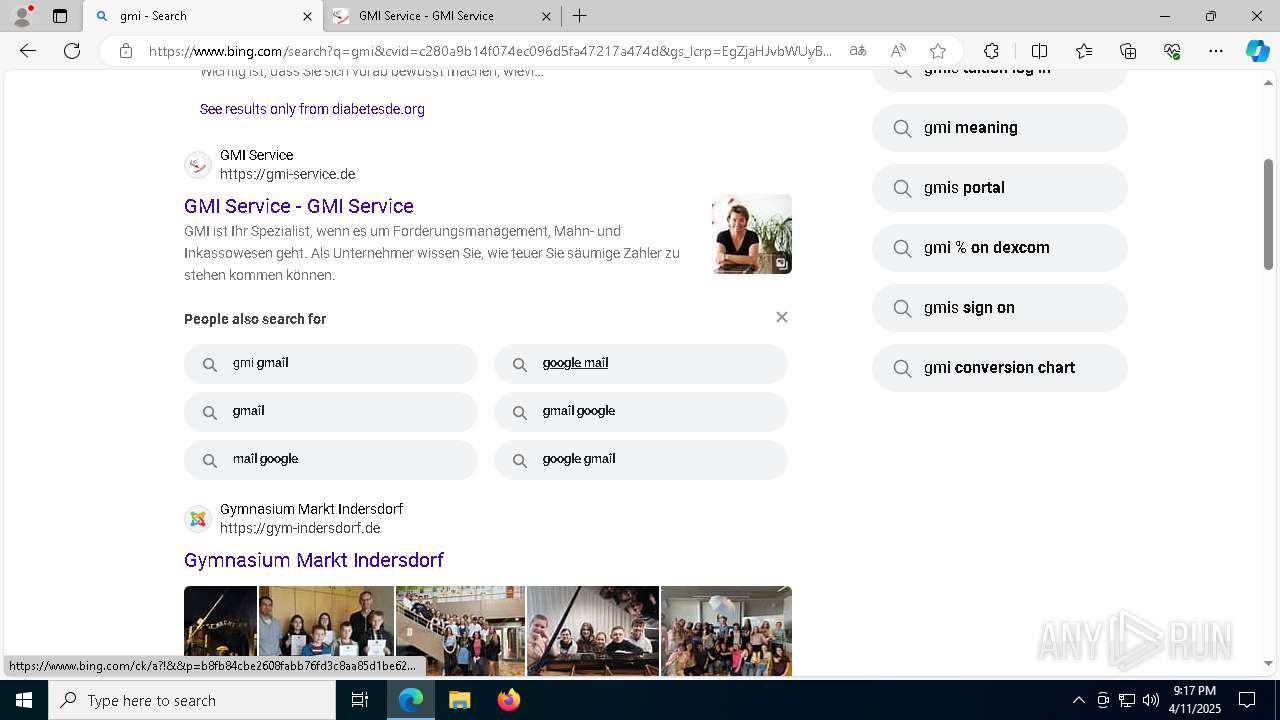Toggle split screen view
Viewport: 1280px width, 720px height.
1039,51
